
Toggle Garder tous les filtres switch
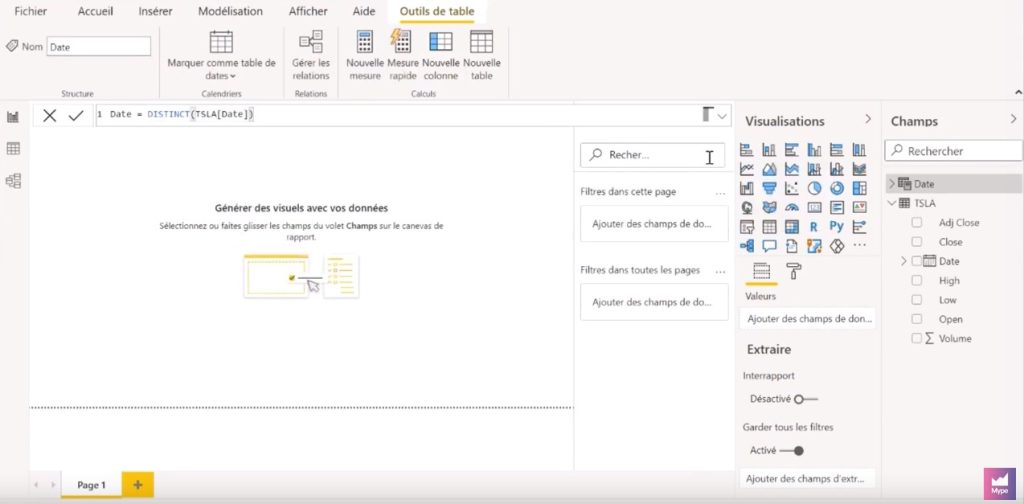(x=792, y=450)
